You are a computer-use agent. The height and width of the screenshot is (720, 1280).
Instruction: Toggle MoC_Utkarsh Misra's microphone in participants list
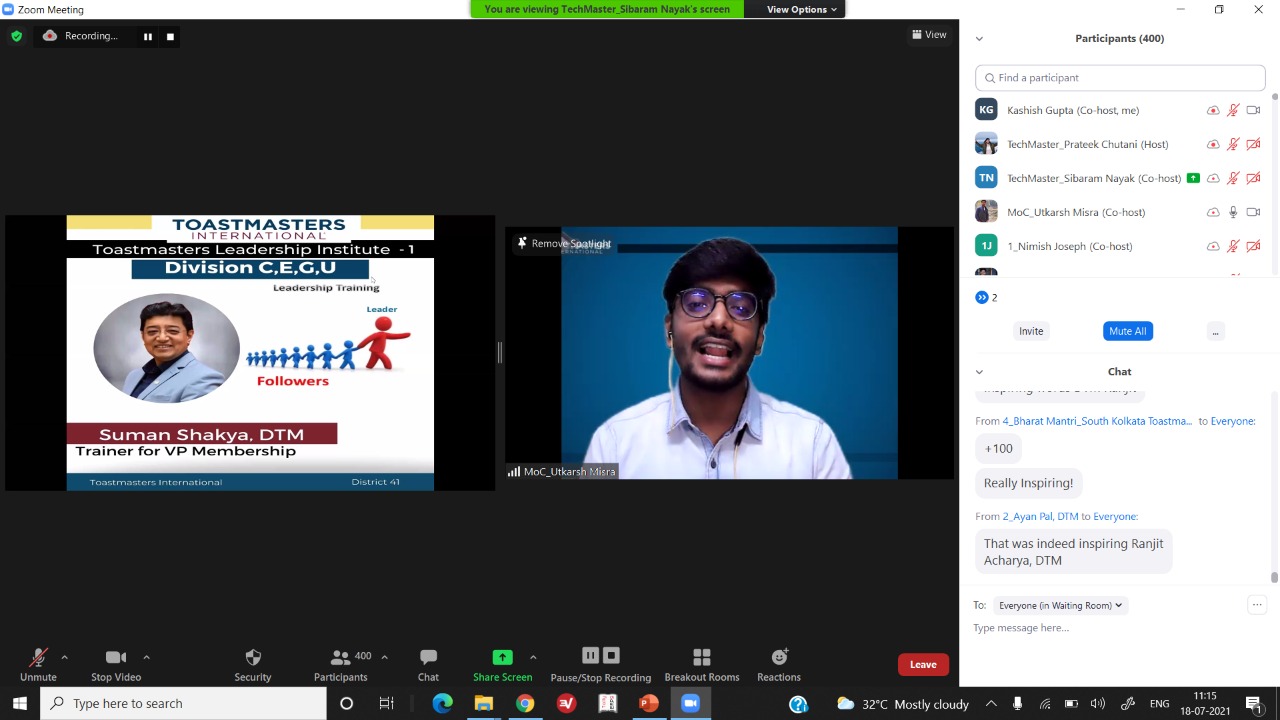click(1233, 212)
